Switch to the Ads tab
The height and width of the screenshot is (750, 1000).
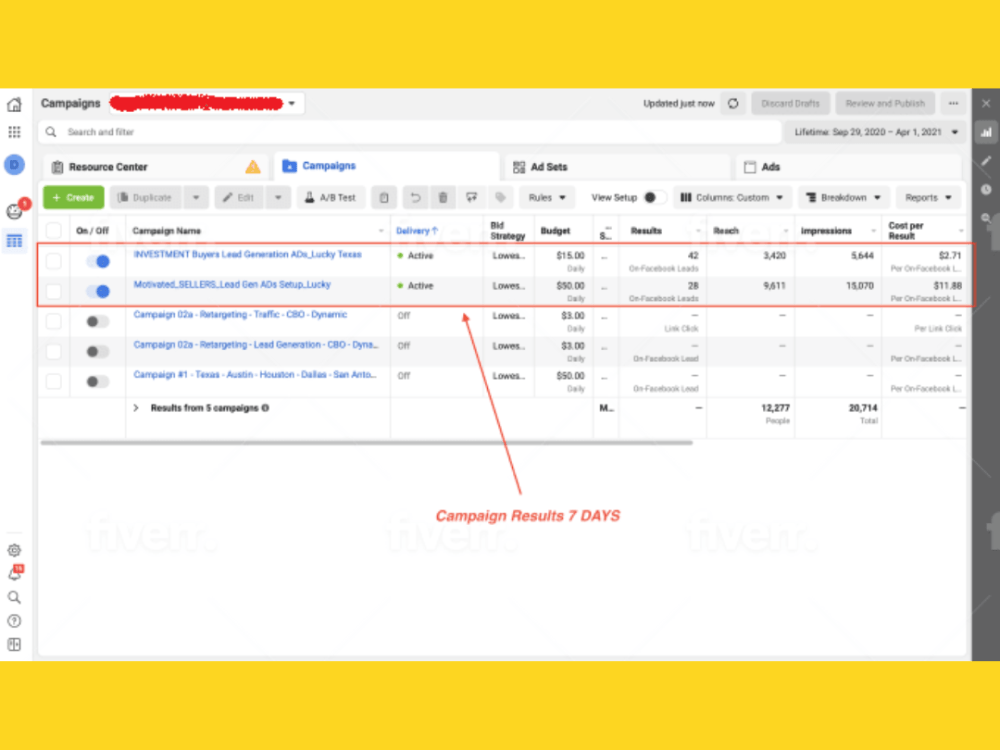[x=848, y=167]
